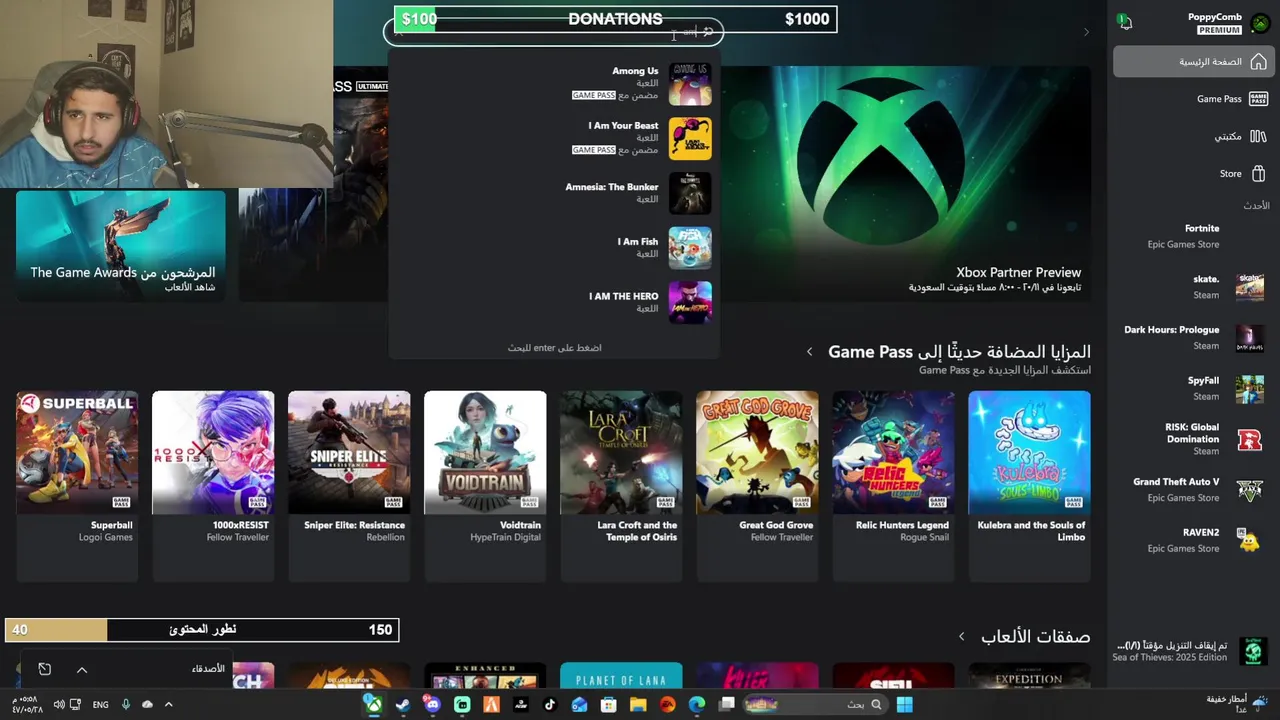This screenshot has width=1280, height=720.
Task: Select the SpyFall game icon in the sidebar
Action: (1250, 389)
